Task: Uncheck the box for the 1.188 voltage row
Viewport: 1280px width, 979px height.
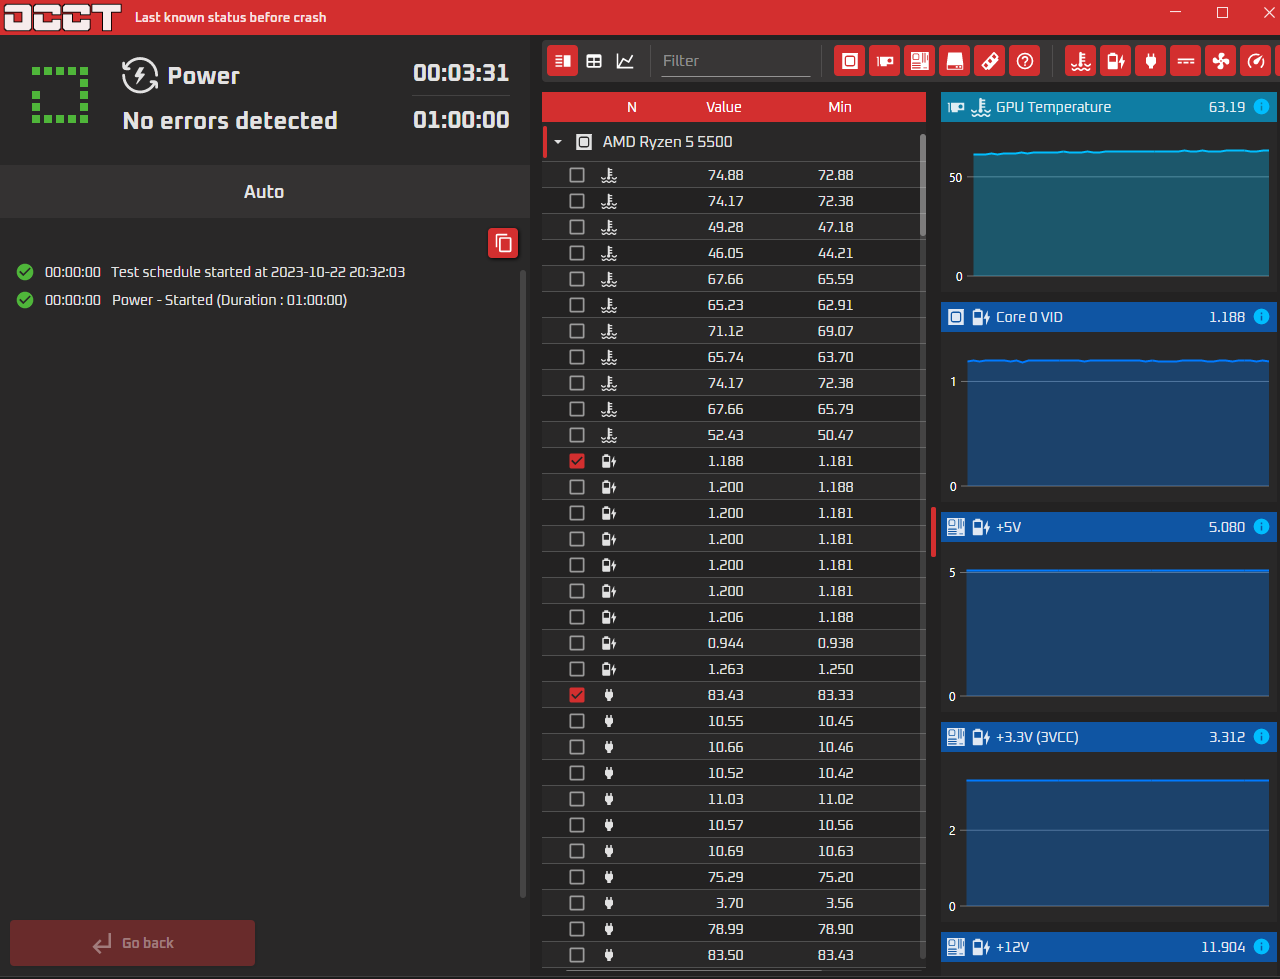Action: [577, 461]
